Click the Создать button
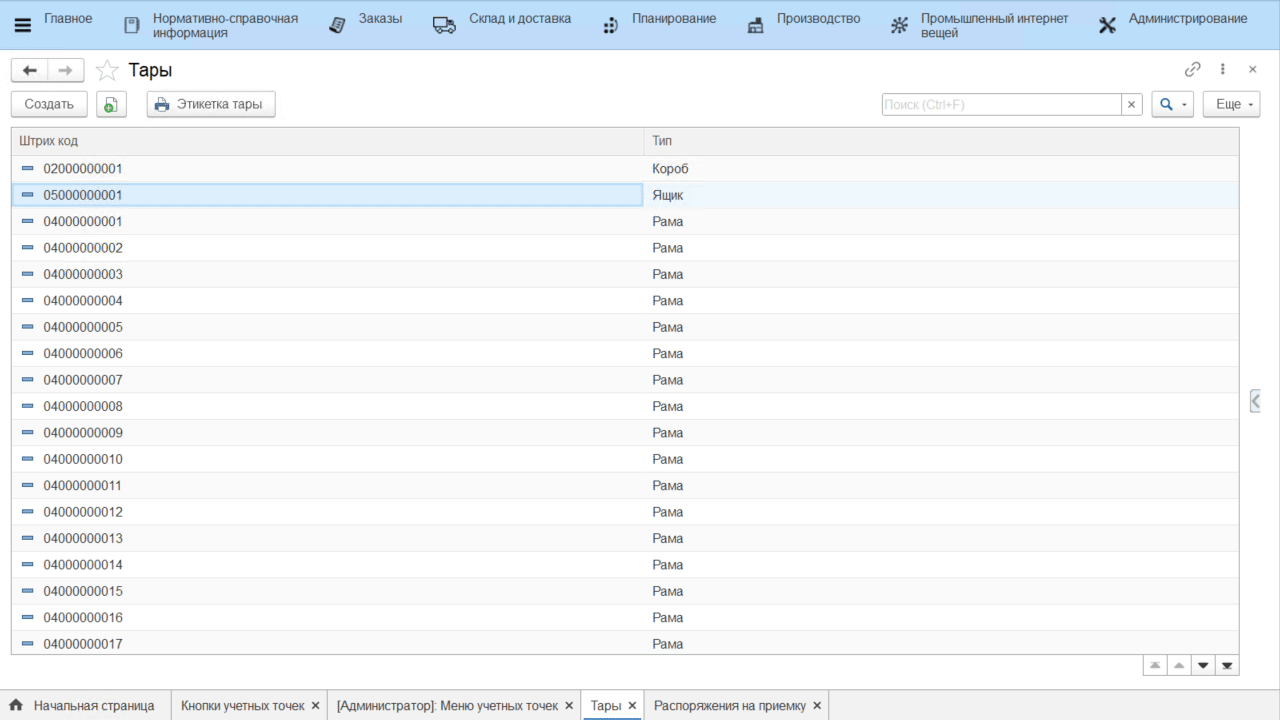 [x=49, y=104]
